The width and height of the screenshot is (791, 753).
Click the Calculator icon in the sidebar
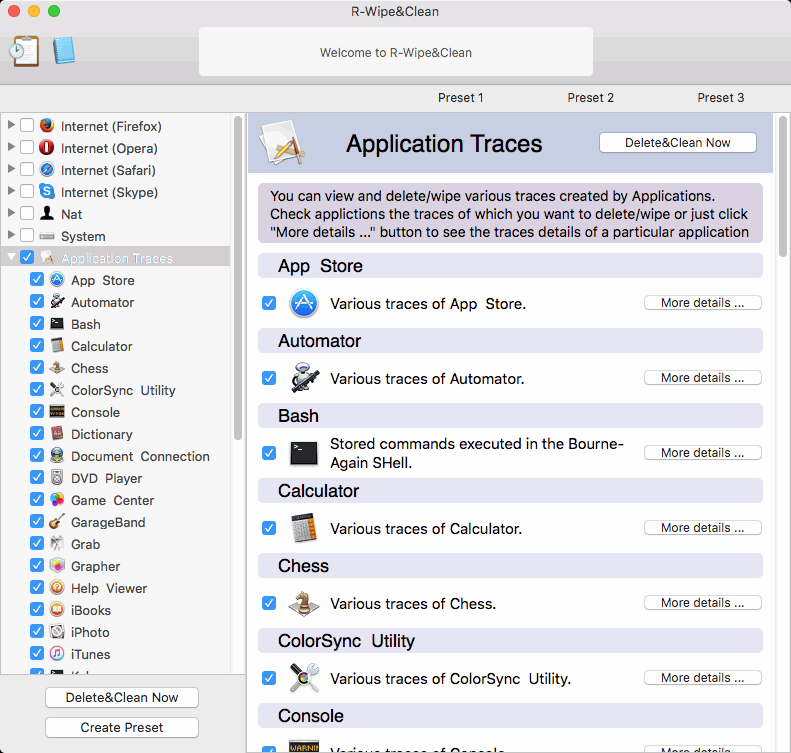click(57, 345)
